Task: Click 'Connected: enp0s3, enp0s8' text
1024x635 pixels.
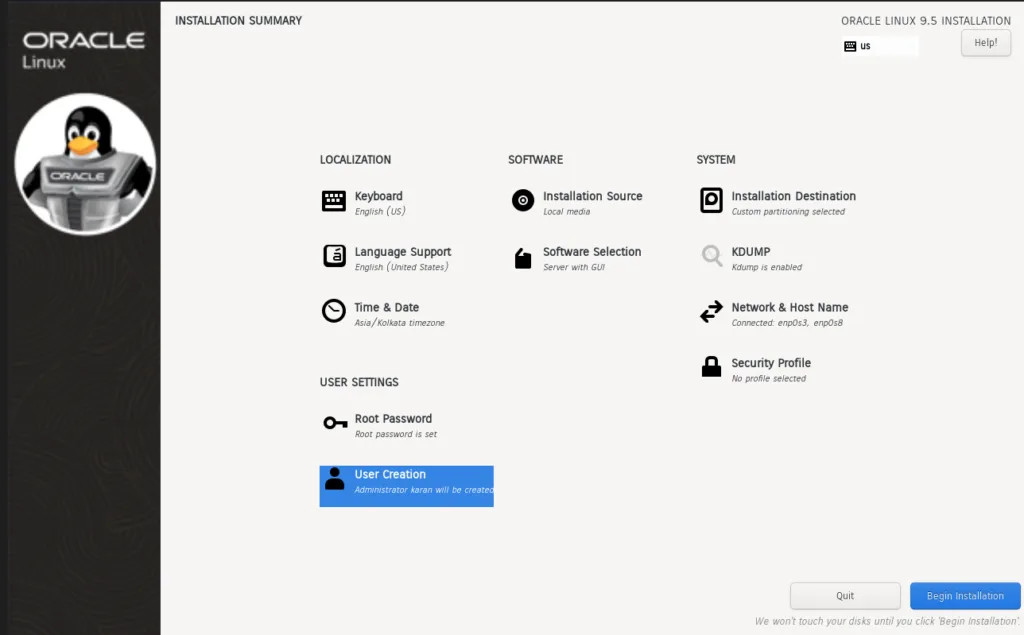Action: pyautogui.click(x=787, y=323)
